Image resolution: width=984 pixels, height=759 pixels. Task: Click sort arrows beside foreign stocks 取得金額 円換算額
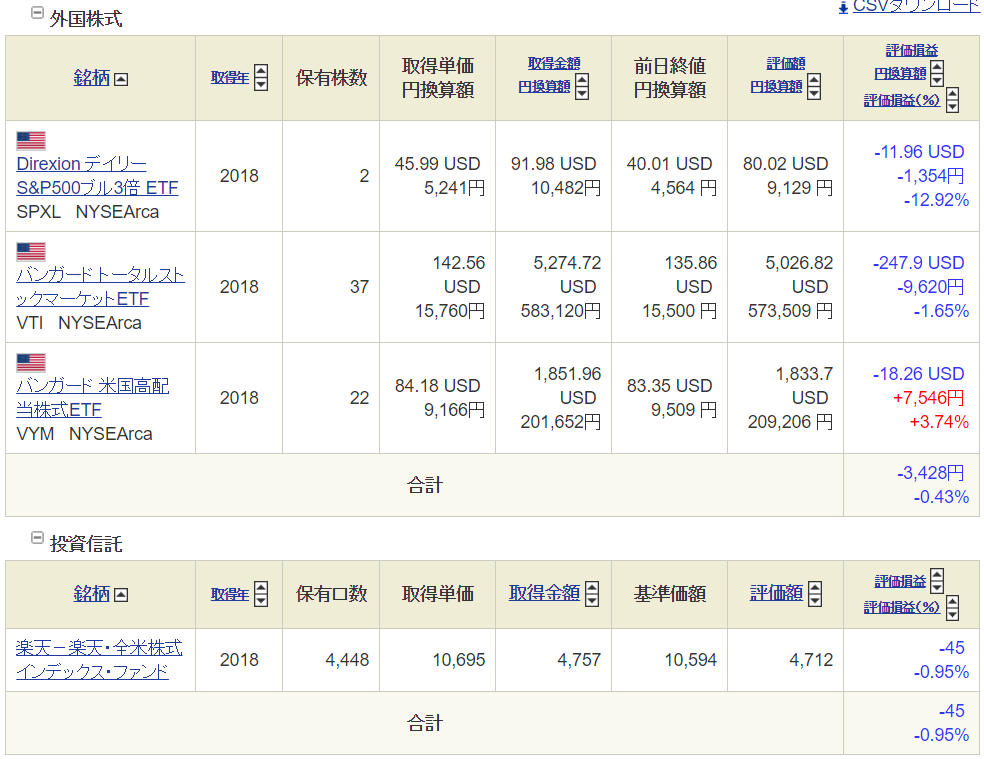pos(582,87)
